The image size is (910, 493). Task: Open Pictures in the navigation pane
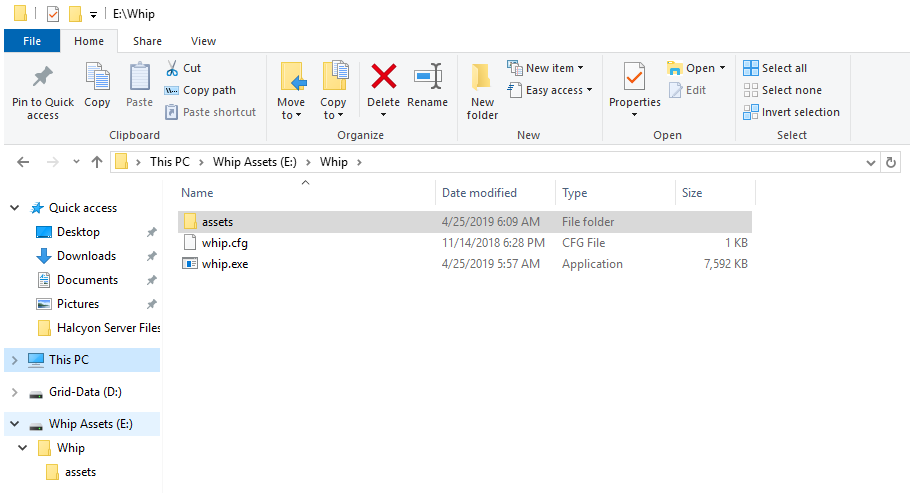point(78,304)
